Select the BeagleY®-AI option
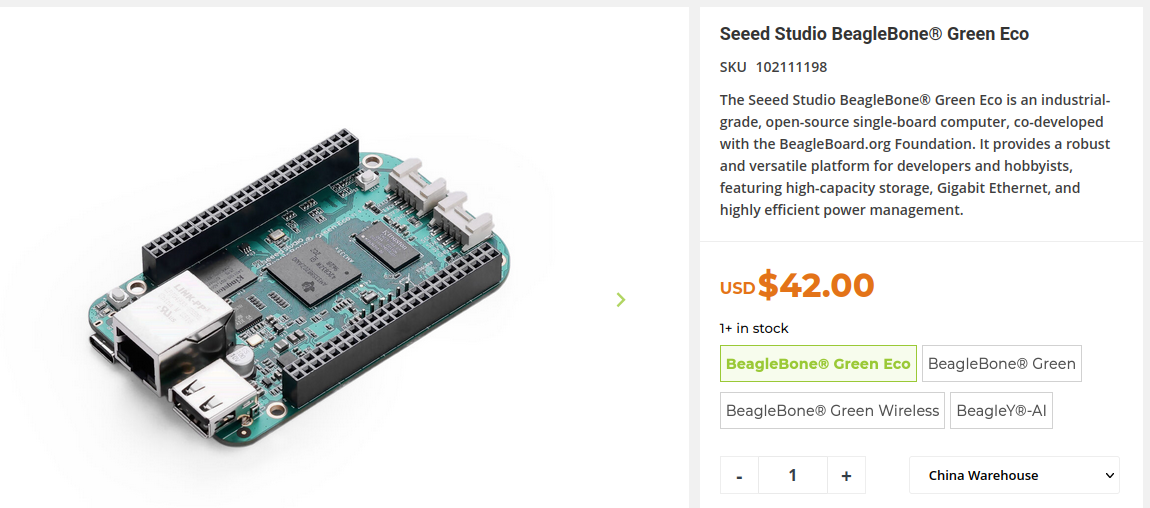The height and width of the screenshot is (508, 1150). (x=1001, y=411)
